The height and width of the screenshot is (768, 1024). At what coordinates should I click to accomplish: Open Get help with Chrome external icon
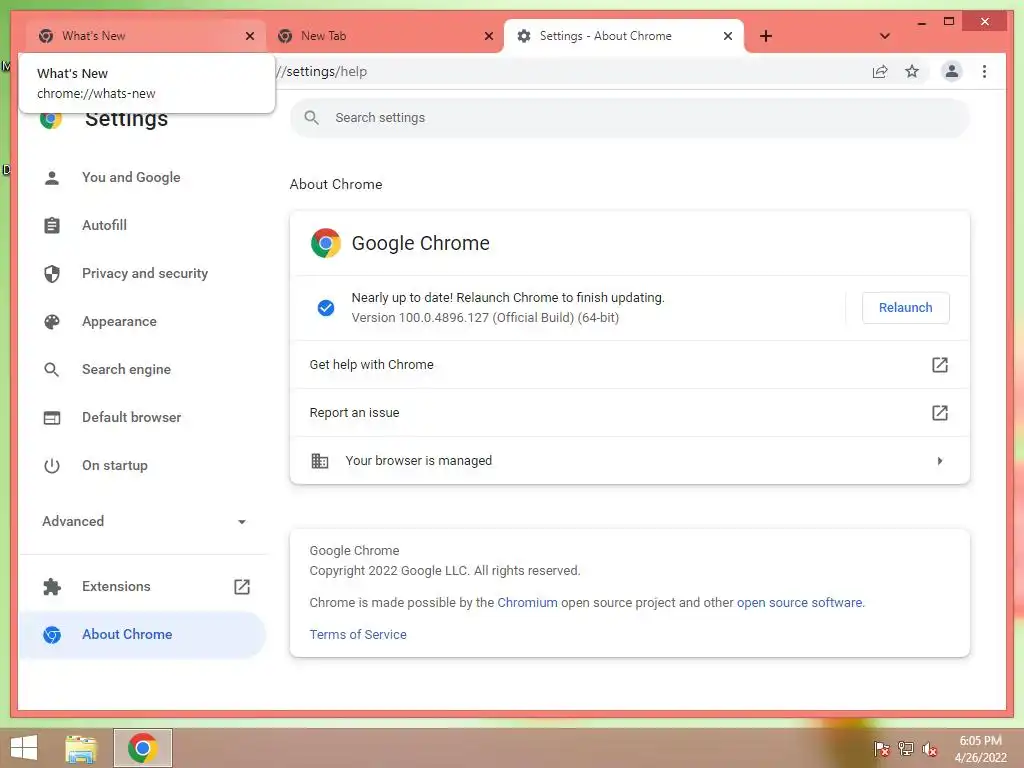939,365
